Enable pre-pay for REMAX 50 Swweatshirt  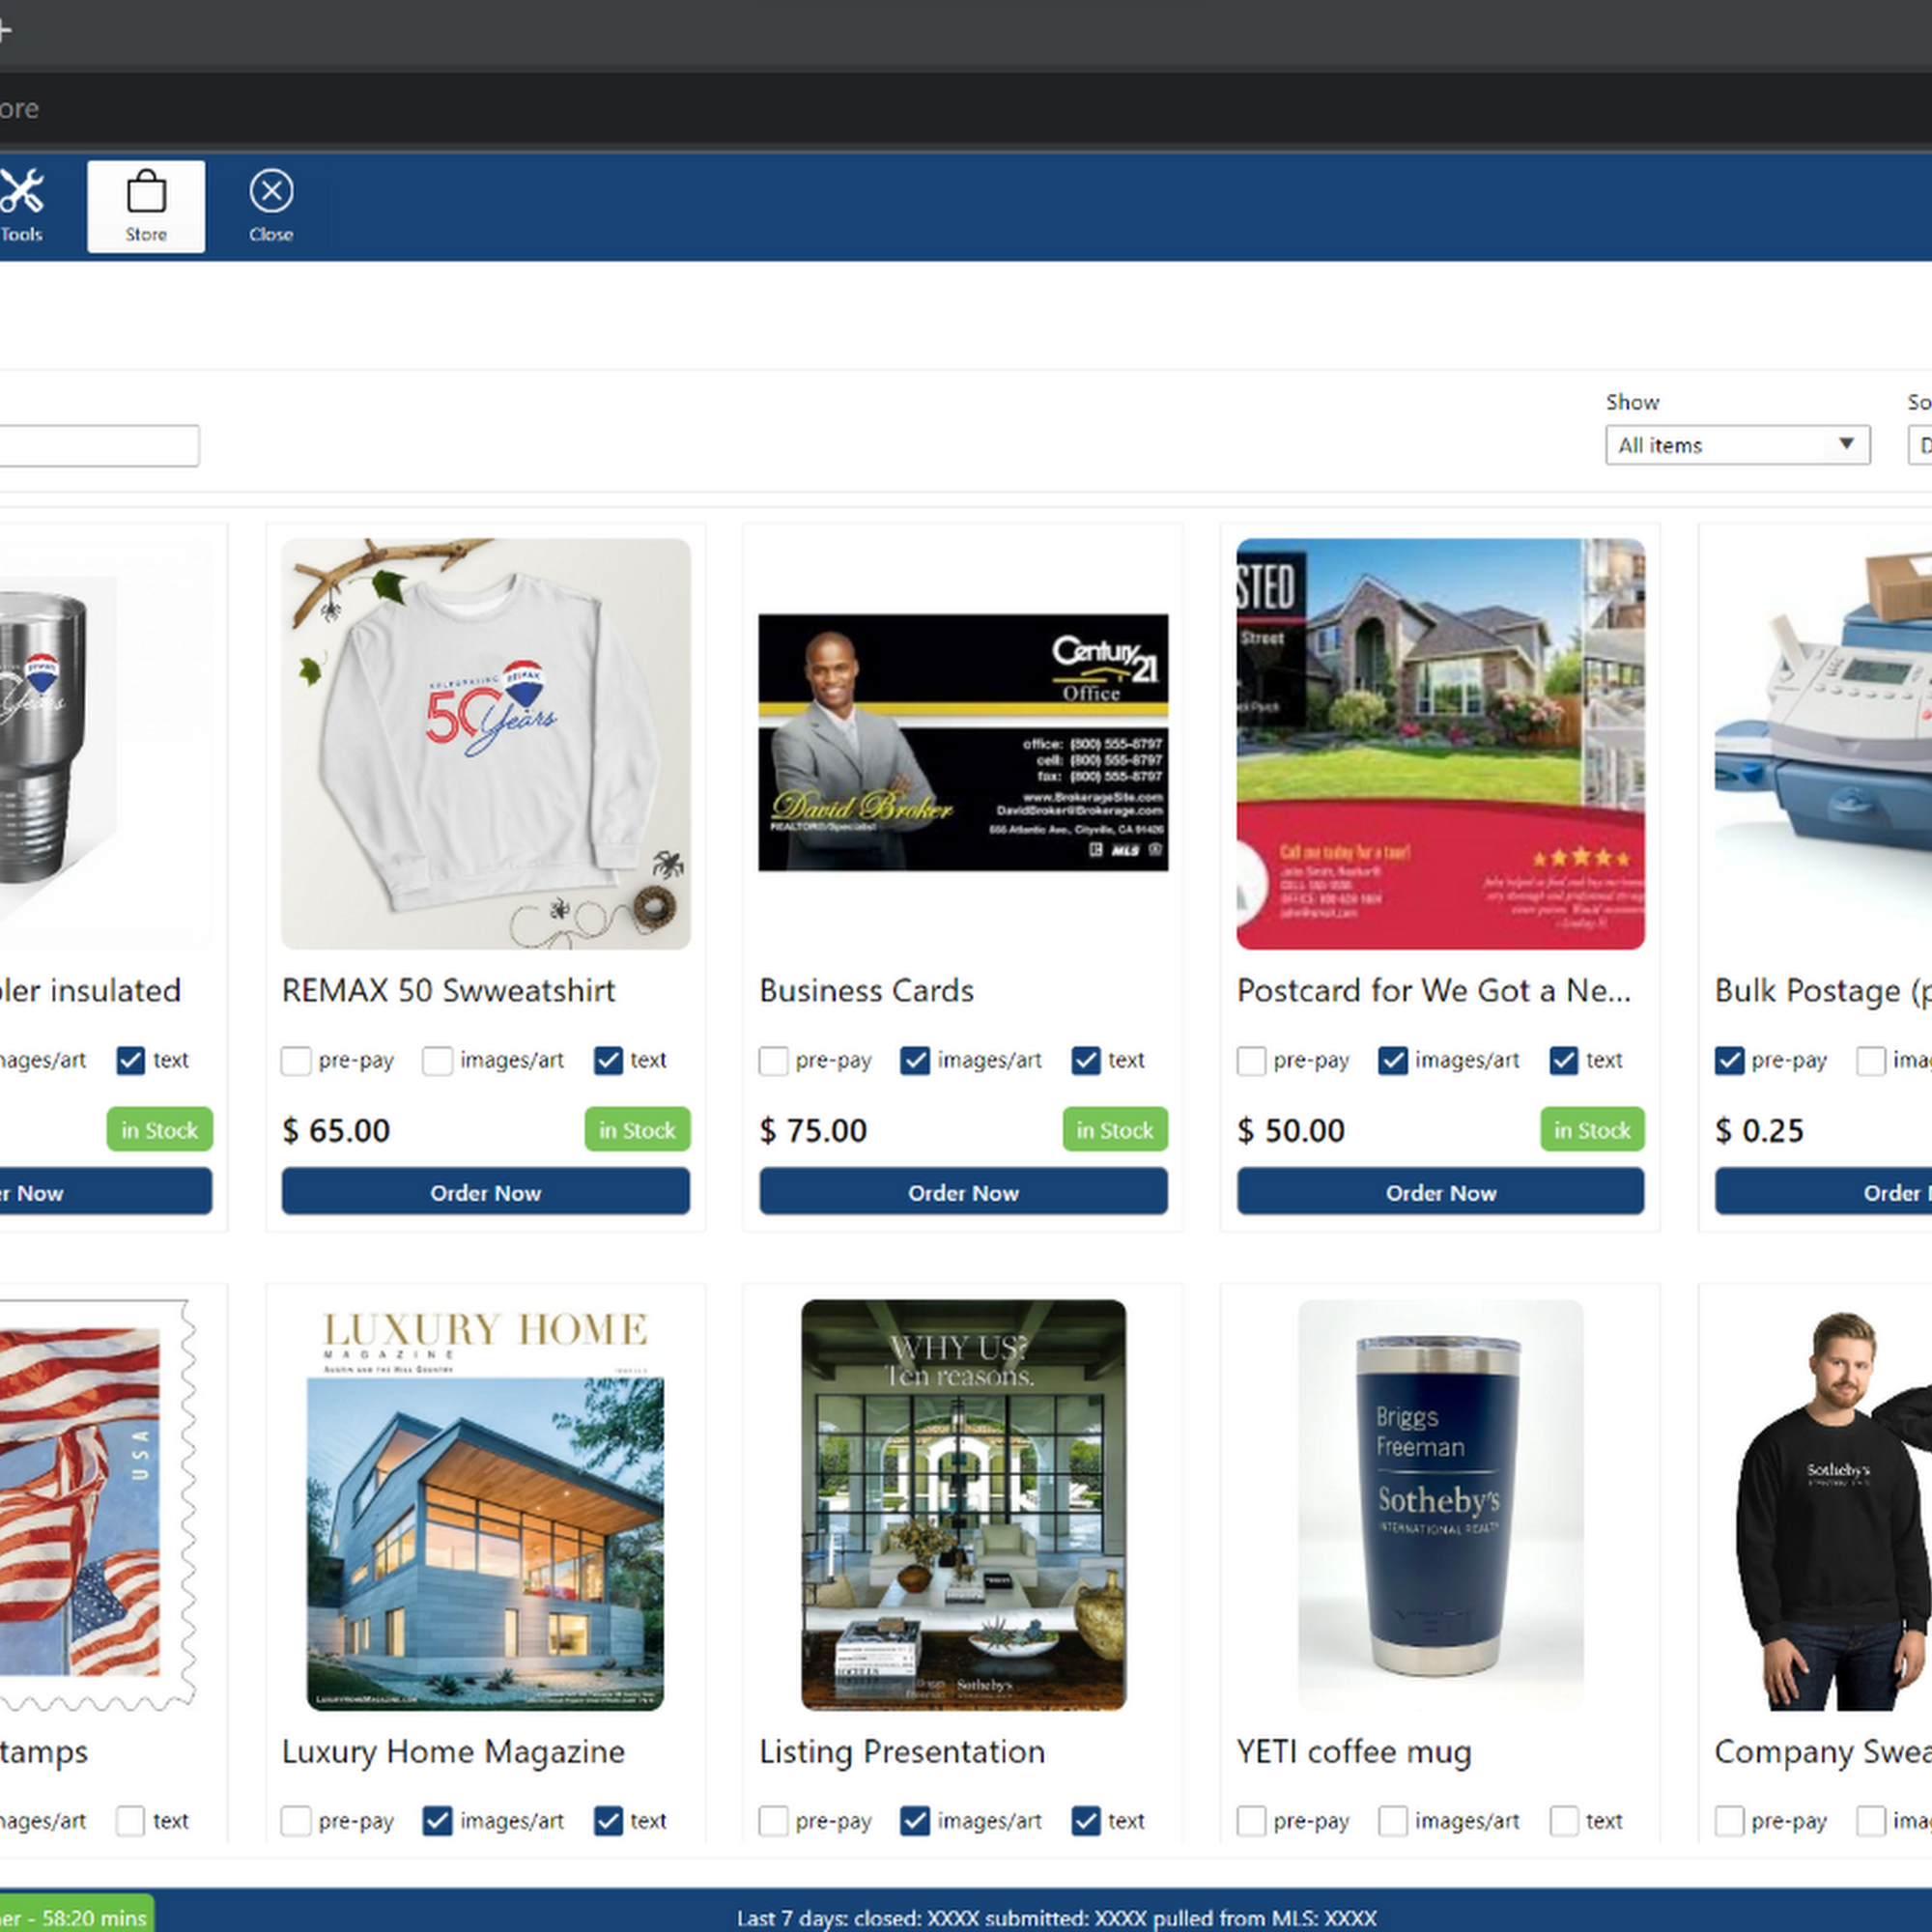tap(296, 1060)
